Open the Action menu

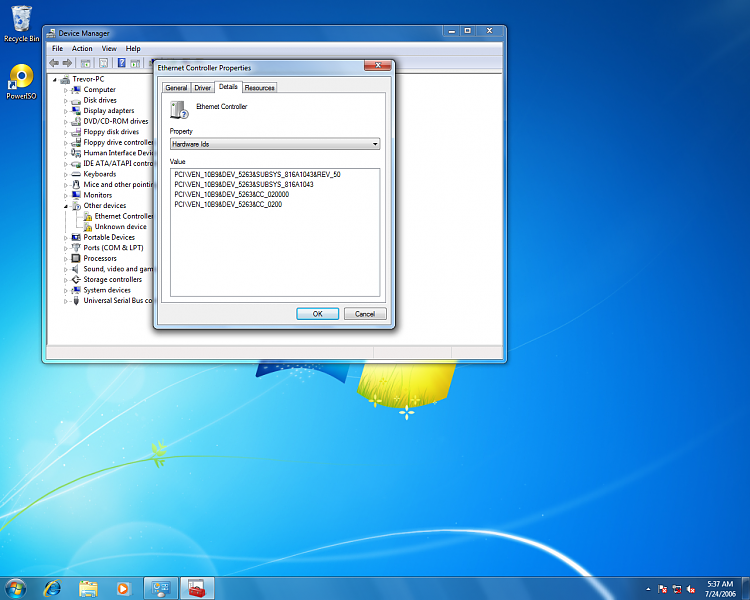82,48
